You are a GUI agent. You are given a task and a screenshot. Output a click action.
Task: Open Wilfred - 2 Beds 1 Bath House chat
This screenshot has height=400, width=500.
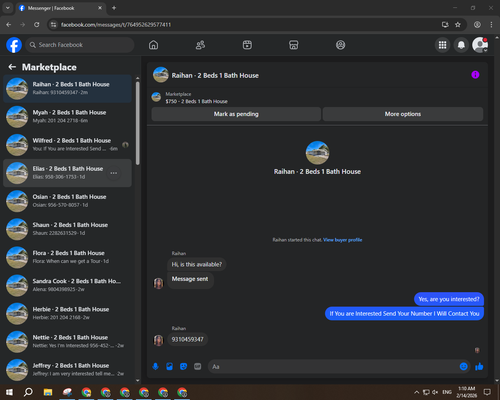pyautogui.click(x=68, y=145)
